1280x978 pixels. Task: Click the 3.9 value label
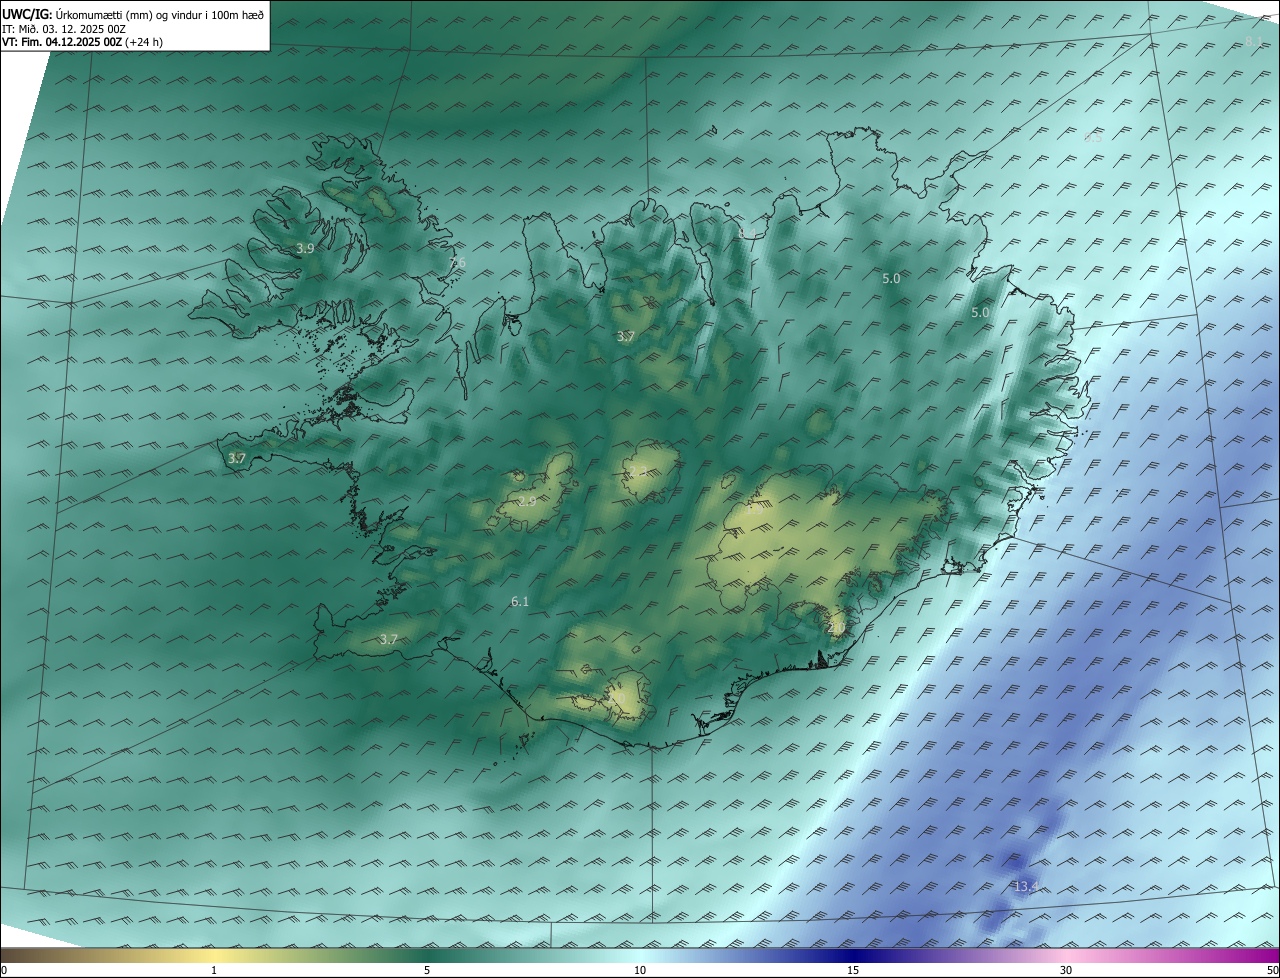tap(306, 248)
